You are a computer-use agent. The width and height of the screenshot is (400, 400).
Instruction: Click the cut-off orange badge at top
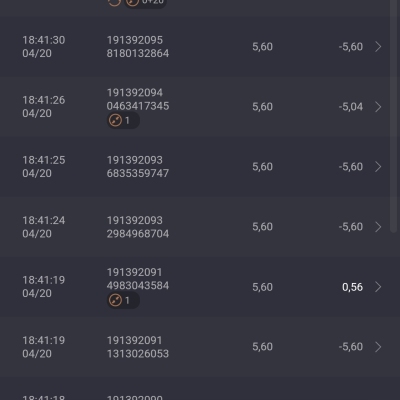[x=146, y=3]
